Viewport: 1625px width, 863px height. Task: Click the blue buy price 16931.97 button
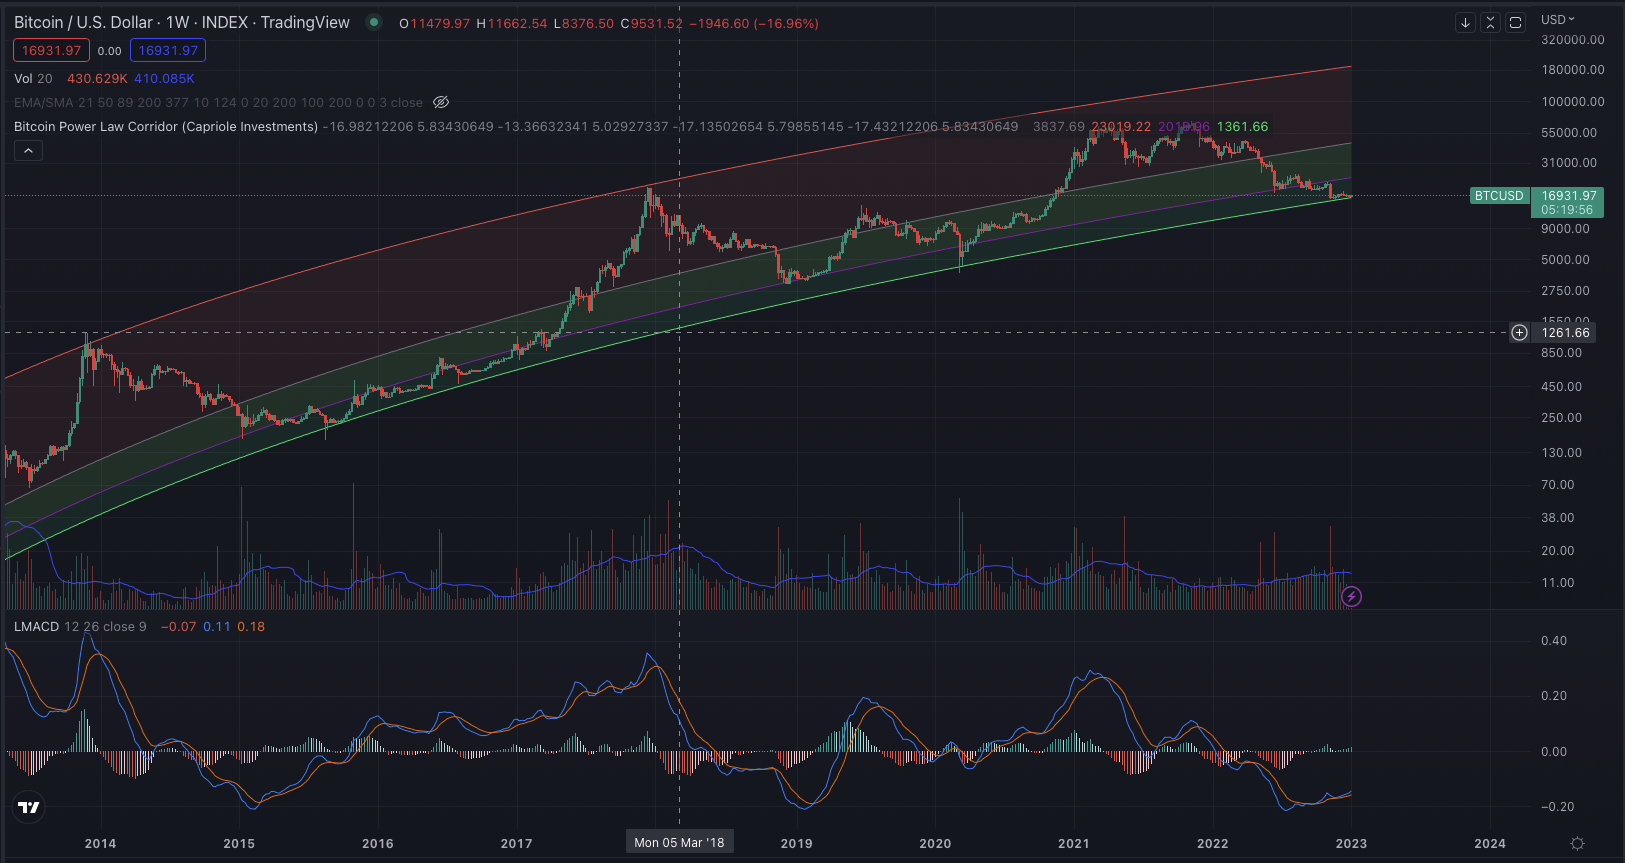pos(168,50)
